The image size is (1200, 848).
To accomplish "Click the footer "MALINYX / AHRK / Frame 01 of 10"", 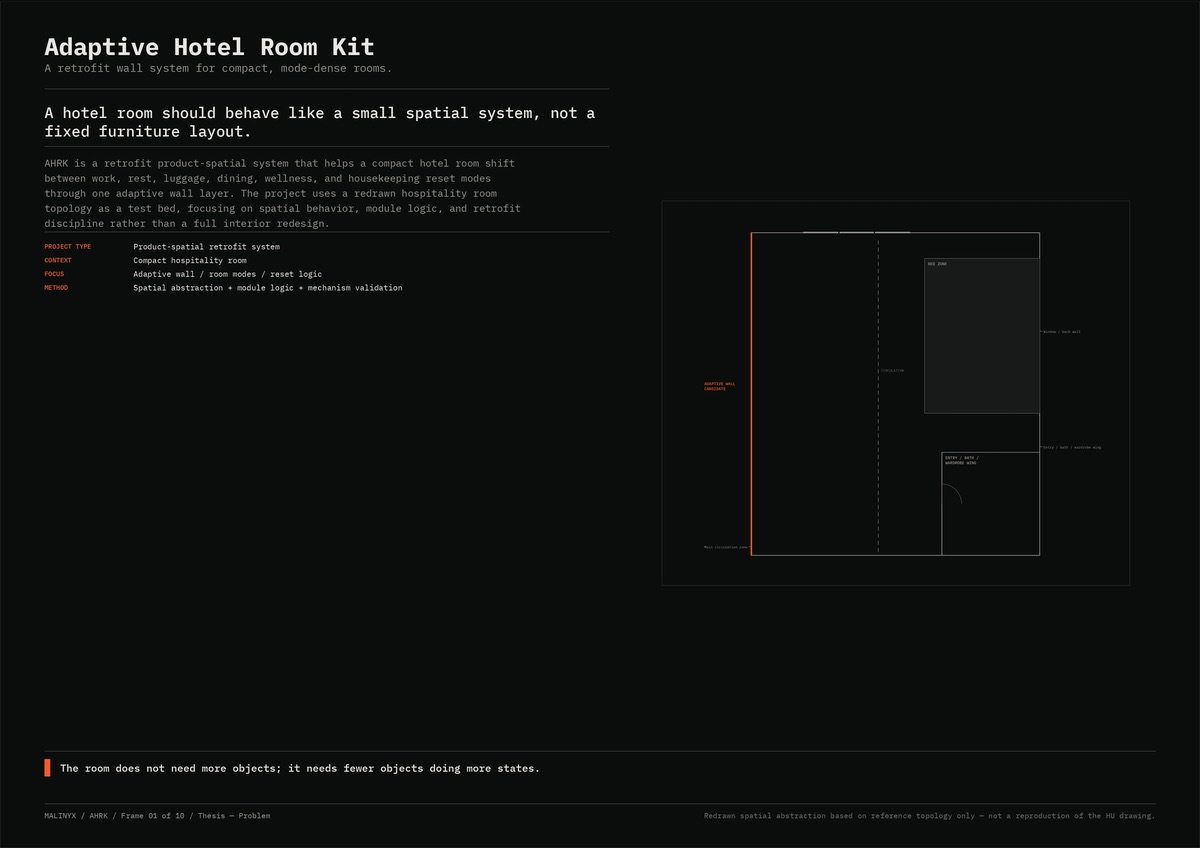I will pyautogui.click(x=116, y=816).
